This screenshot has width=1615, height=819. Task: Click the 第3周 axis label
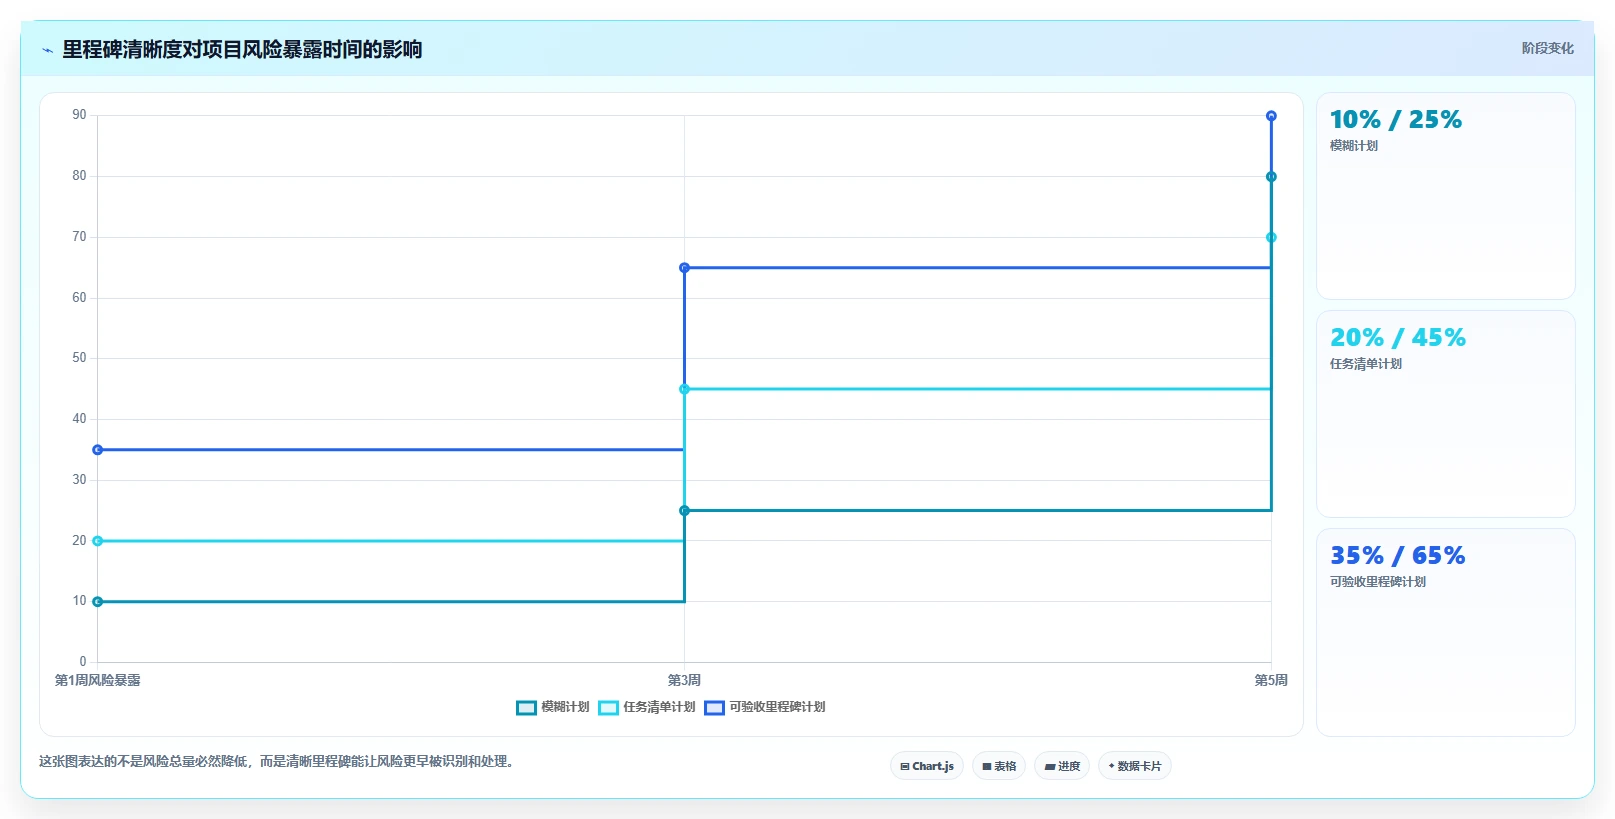click(x=684, y=680)
